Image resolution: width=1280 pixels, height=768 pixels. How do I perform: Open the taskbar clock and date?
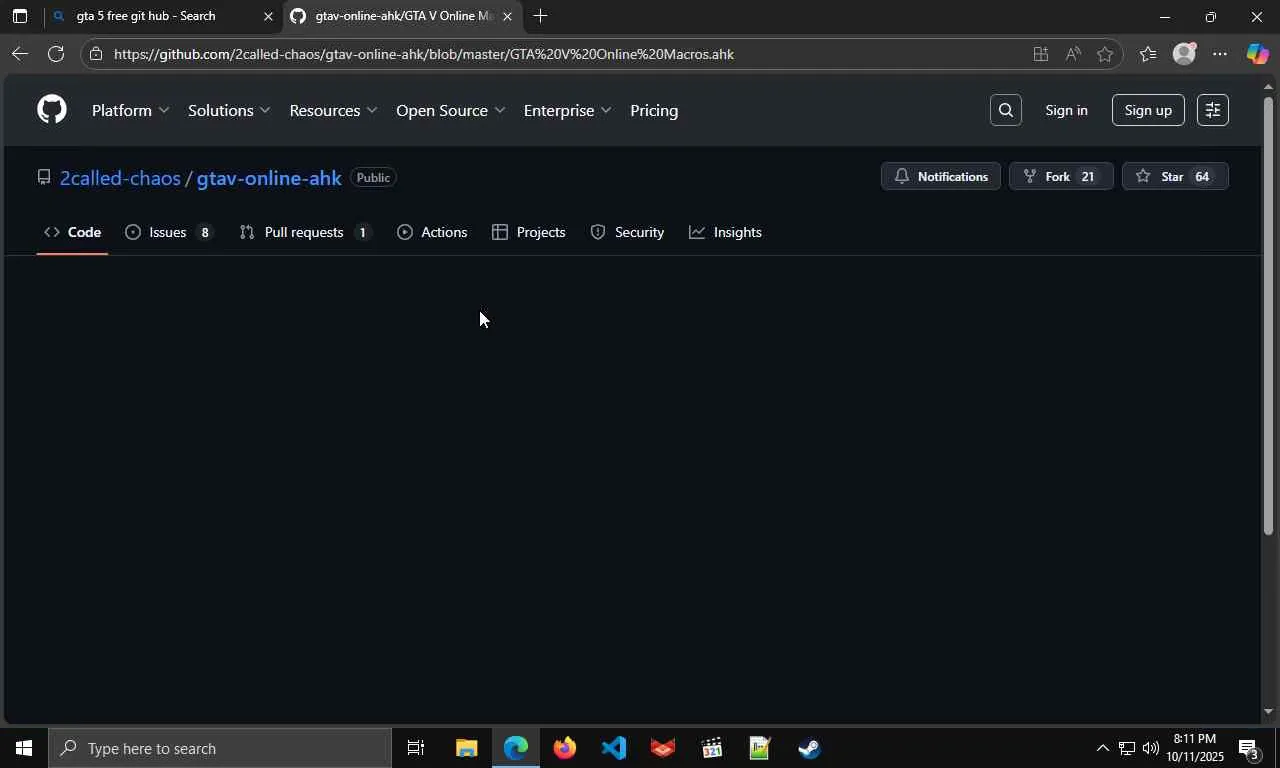[1193, 748]
